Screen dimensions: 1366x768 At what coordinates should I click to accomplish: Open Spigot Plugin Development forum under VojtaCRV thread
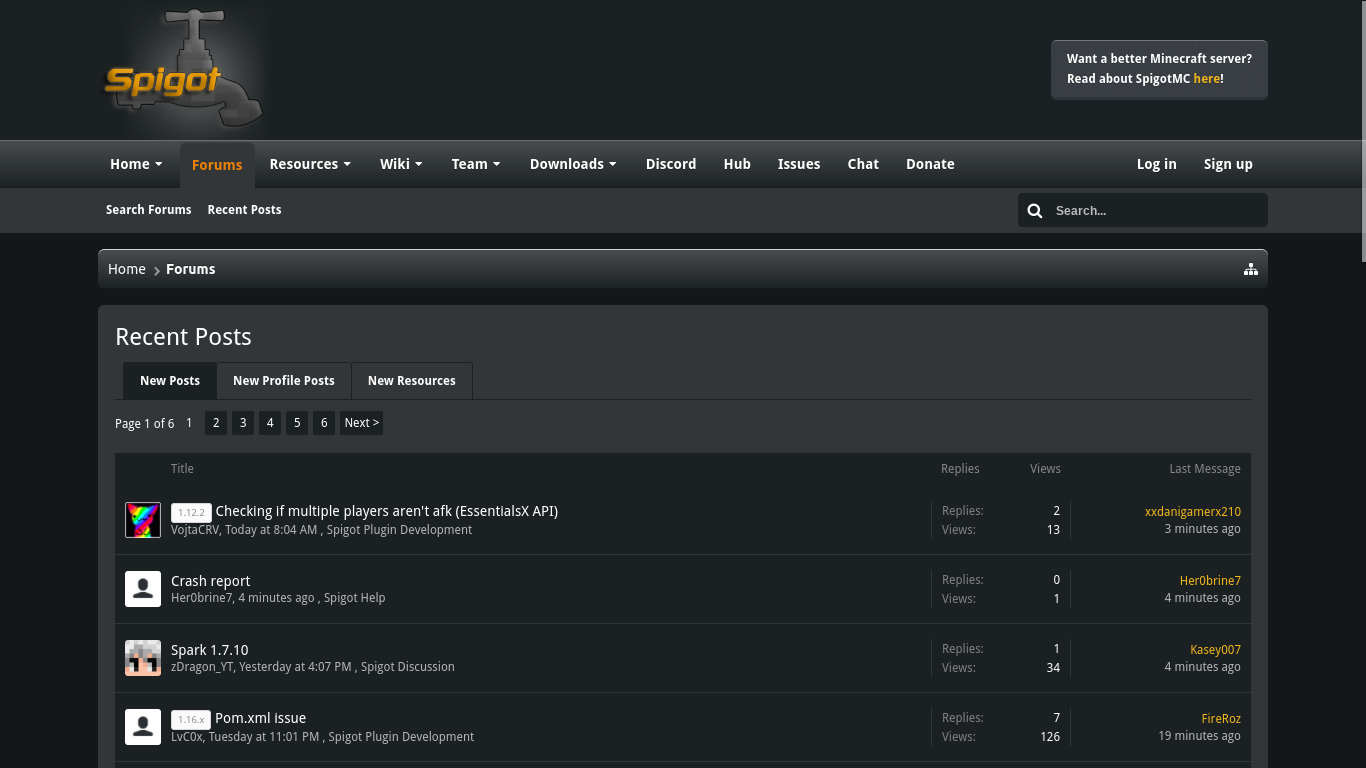coord(399,530)
